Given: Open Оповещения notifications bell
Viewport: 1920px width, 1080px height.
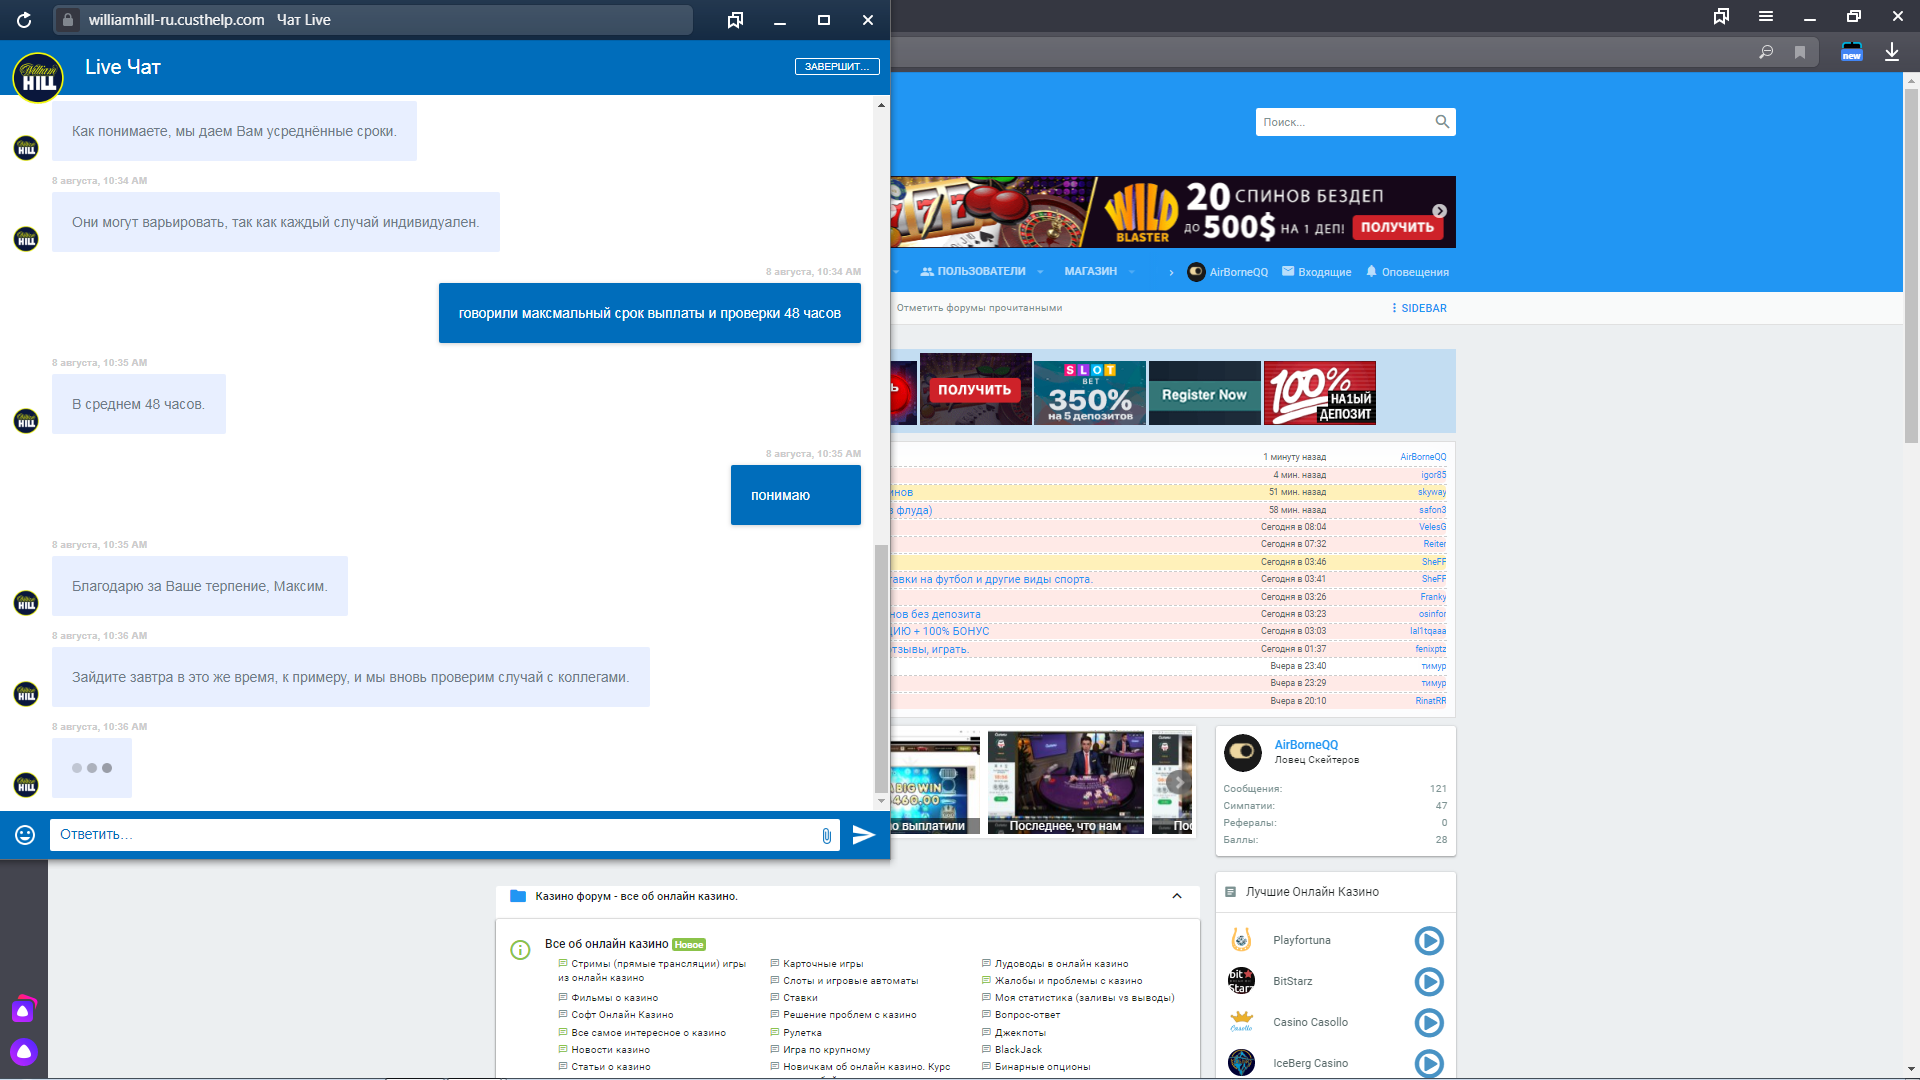Looking at the screenshot, I should click(1407, 272).
